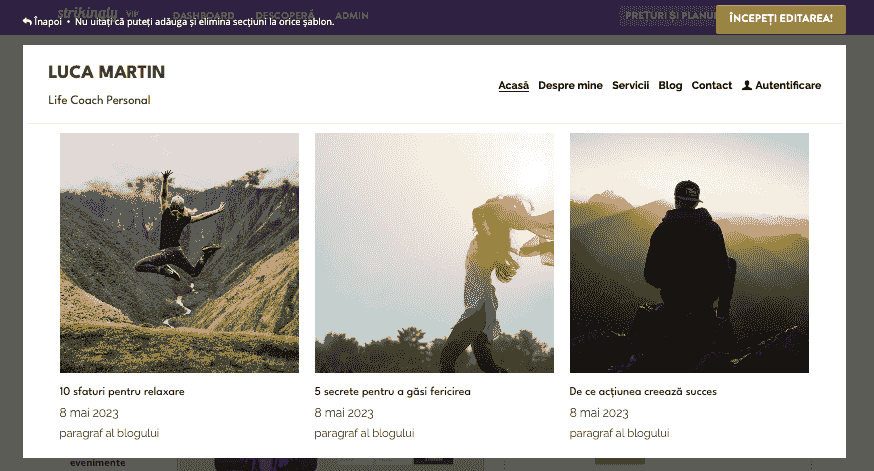Click the dimmed ADMIN header item

(352, 15)
